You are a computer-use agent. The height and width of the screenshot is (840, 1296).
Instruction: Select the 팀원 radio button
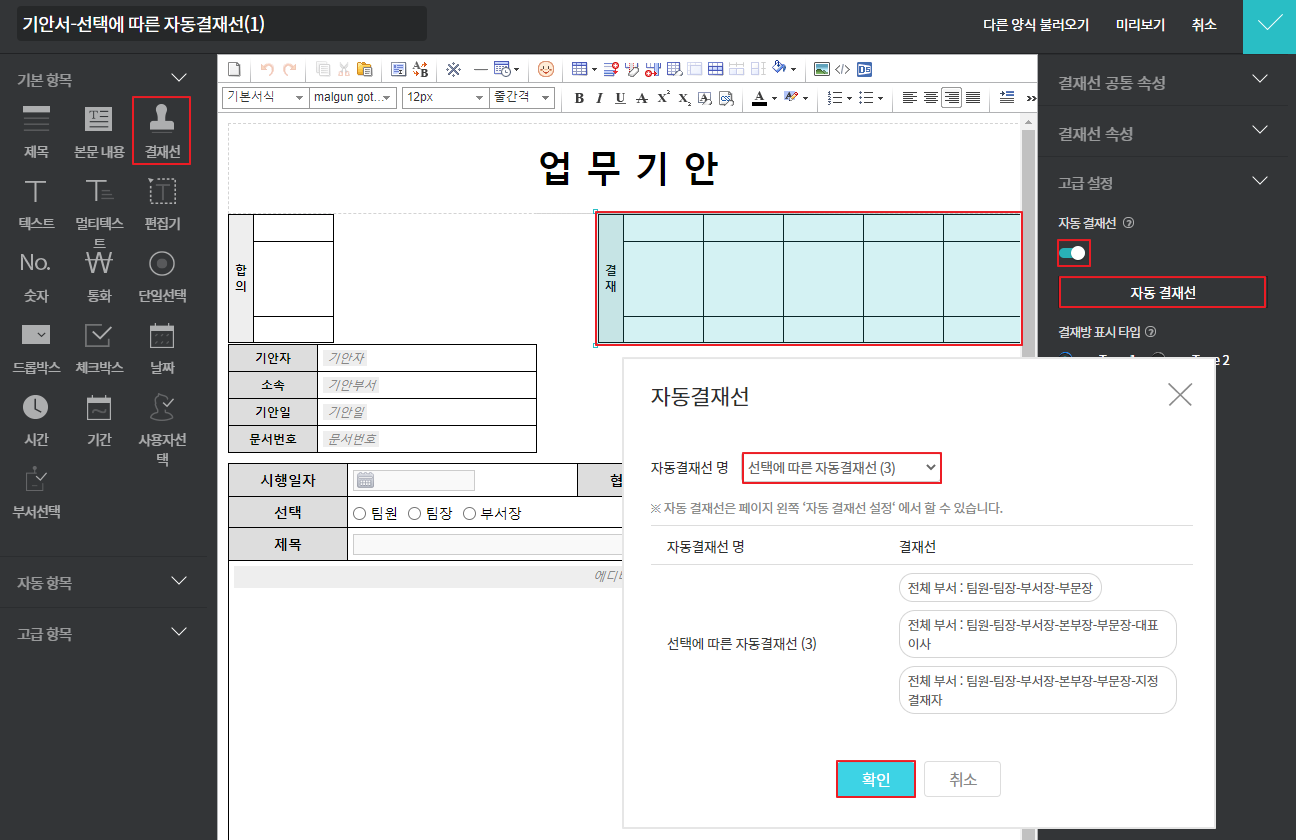point(360,514)
